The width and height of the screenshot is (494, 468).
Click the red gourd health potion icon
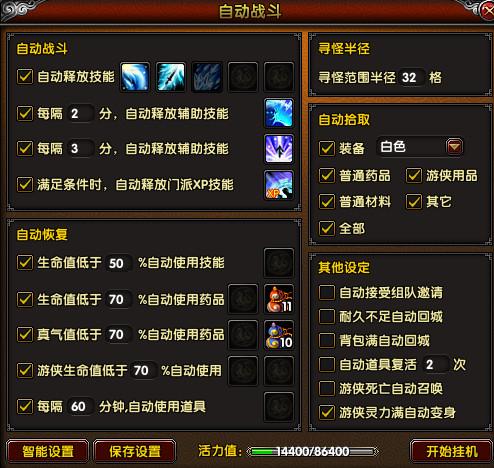tap(279, 299)
